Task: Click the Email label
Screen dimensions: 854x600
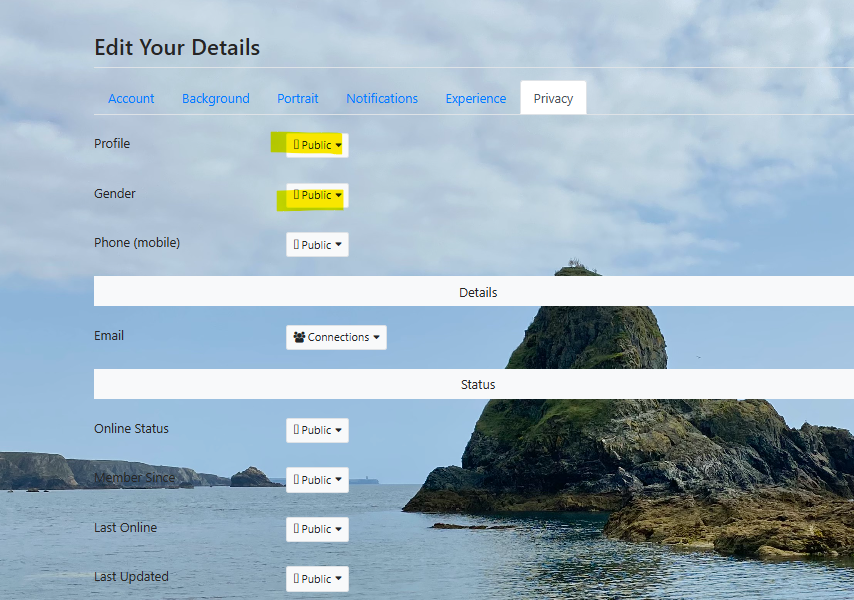Action: click(x=109, y=335)
